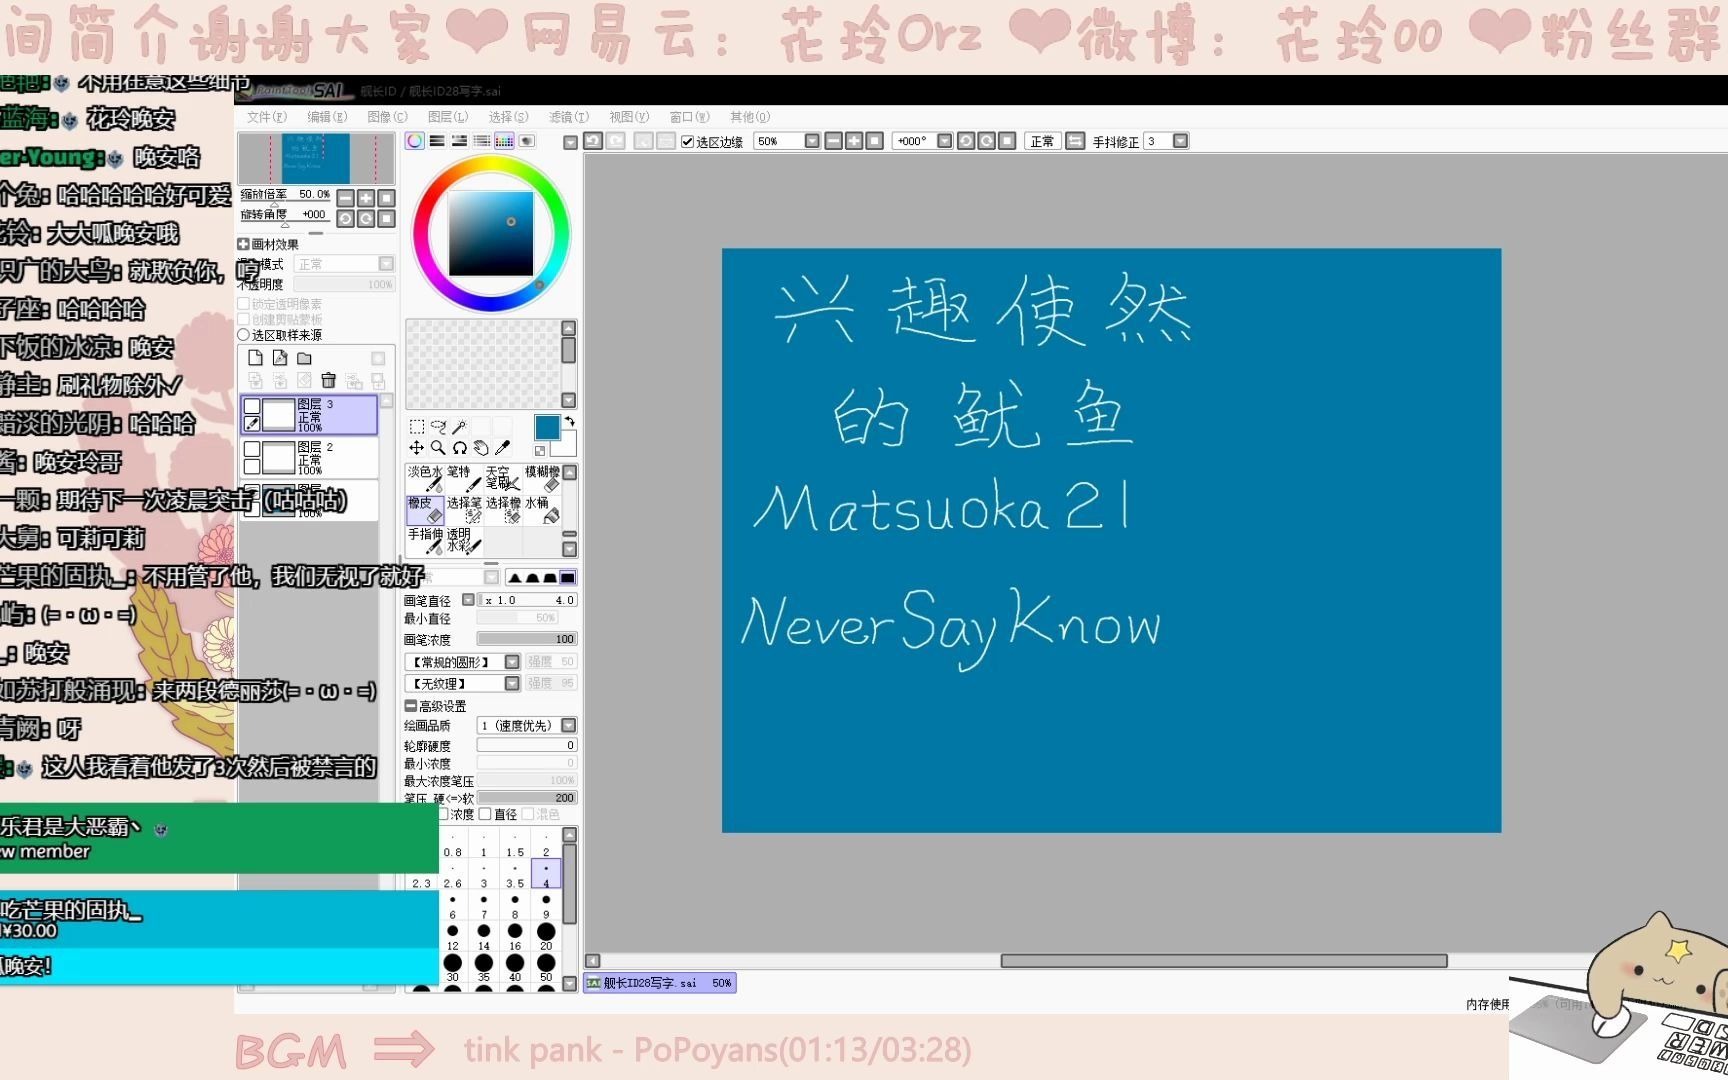Image resolution: width=1728 pixels, height=1080 pixels.
Task: Open the 50% zoom dropdown in toolbar
Action: click(812, 141)
